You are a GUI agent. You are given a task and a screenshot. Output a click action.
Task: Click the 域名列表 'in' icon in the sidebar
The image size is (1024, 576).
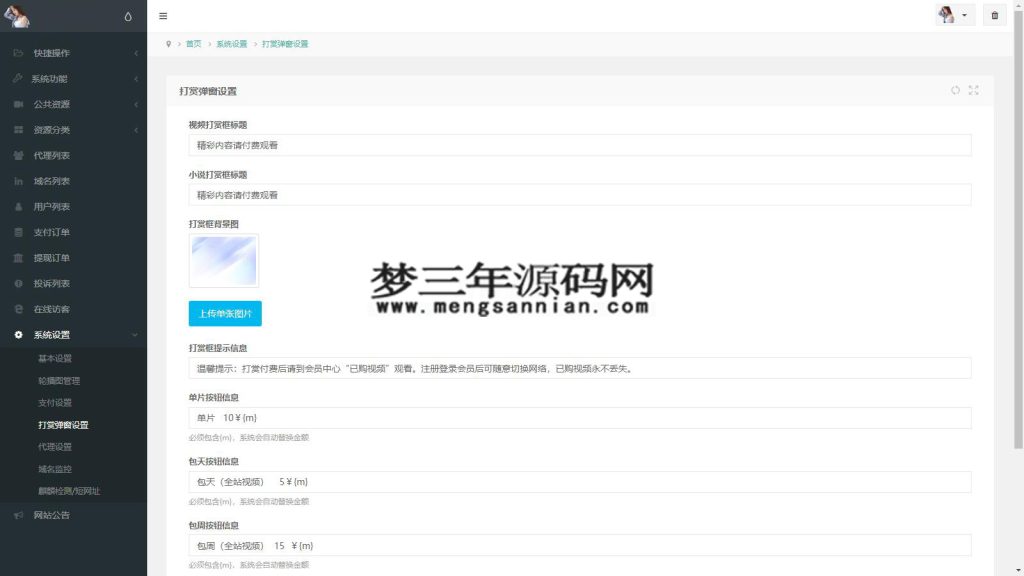click(16, 181)
